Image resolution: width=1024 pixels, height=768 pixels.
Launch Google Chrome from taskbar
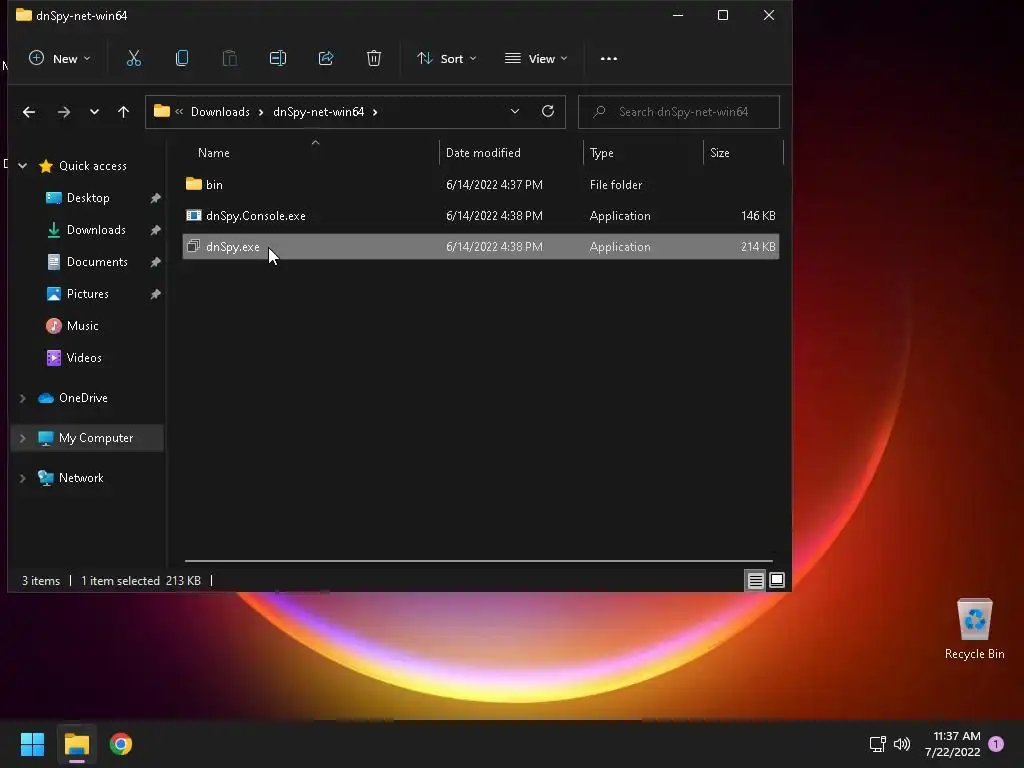pyautogui.click(x=121, y=744)
